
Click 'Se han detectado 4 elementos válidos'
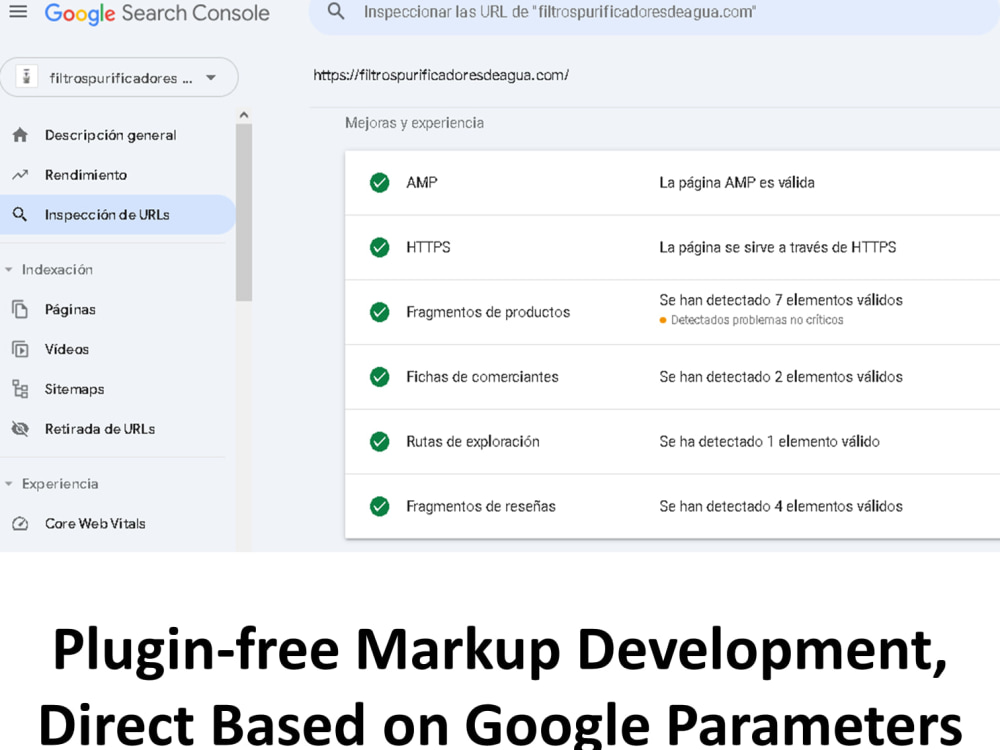pos(781,506)
